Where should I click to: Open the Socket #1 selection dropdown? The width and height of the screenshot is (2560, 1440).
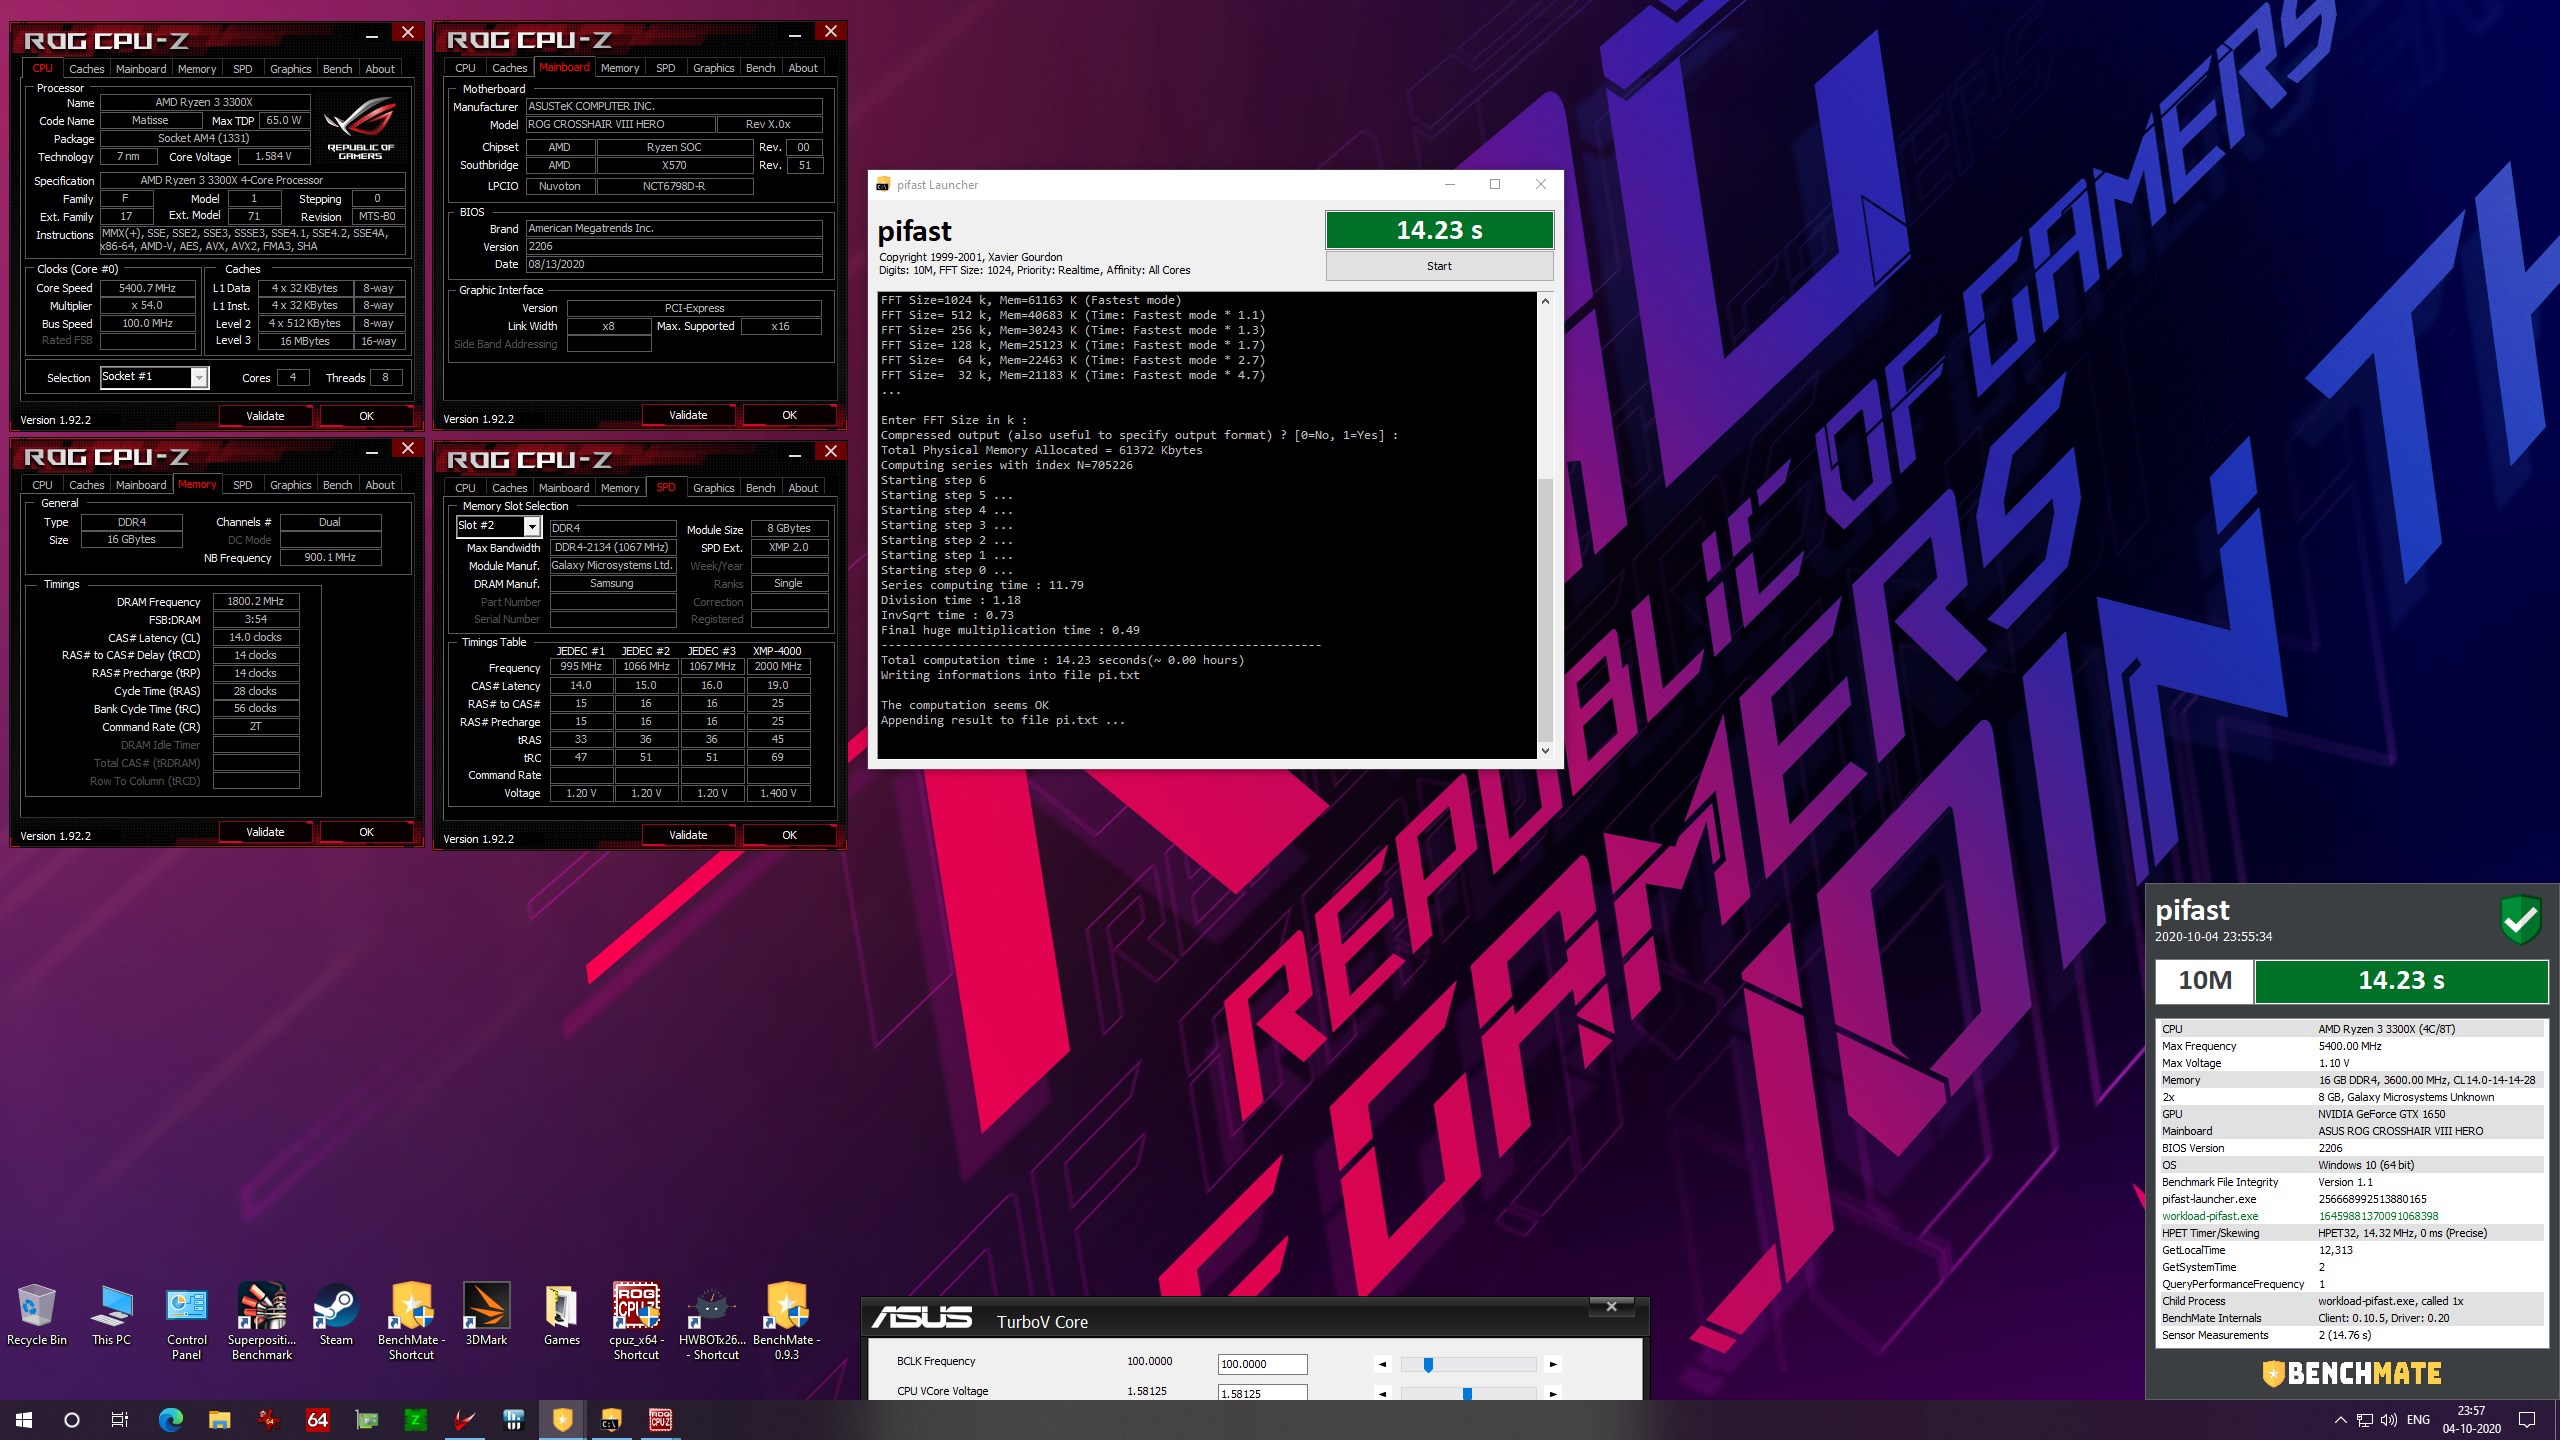(x=155, y=377)
